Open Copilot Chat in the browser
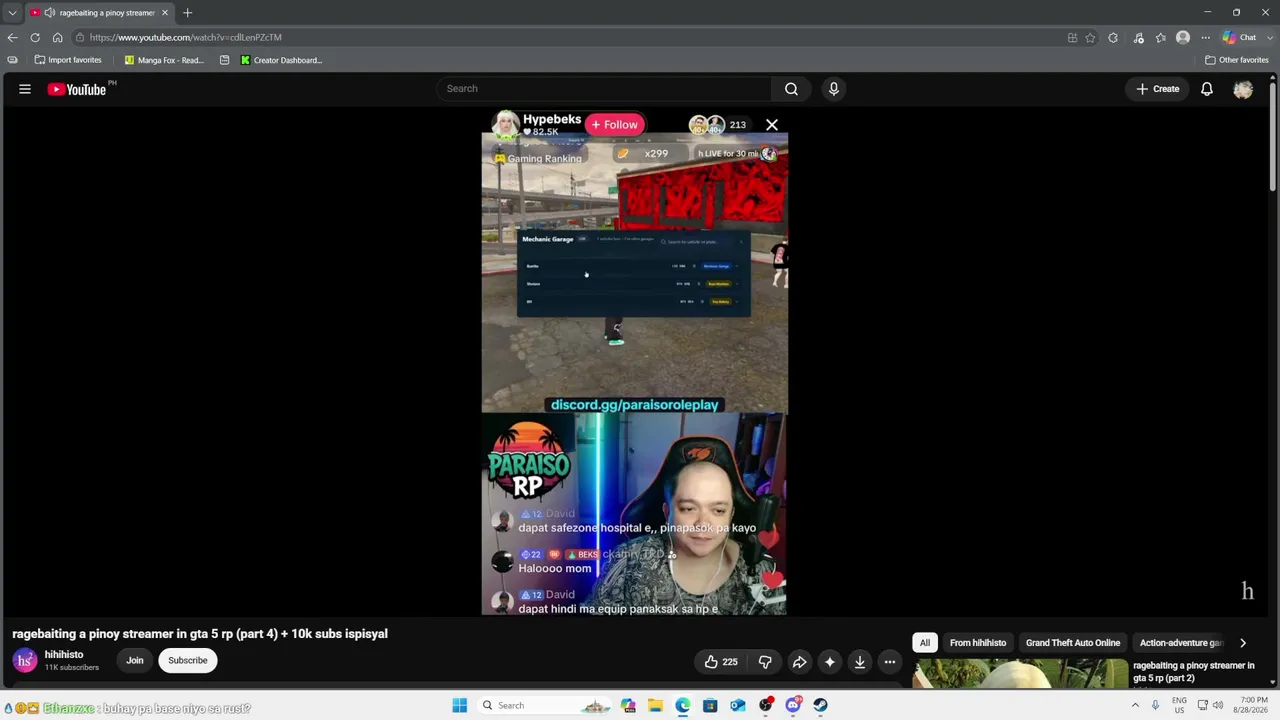The image size is (1280, 720). tap(1239, 38)
